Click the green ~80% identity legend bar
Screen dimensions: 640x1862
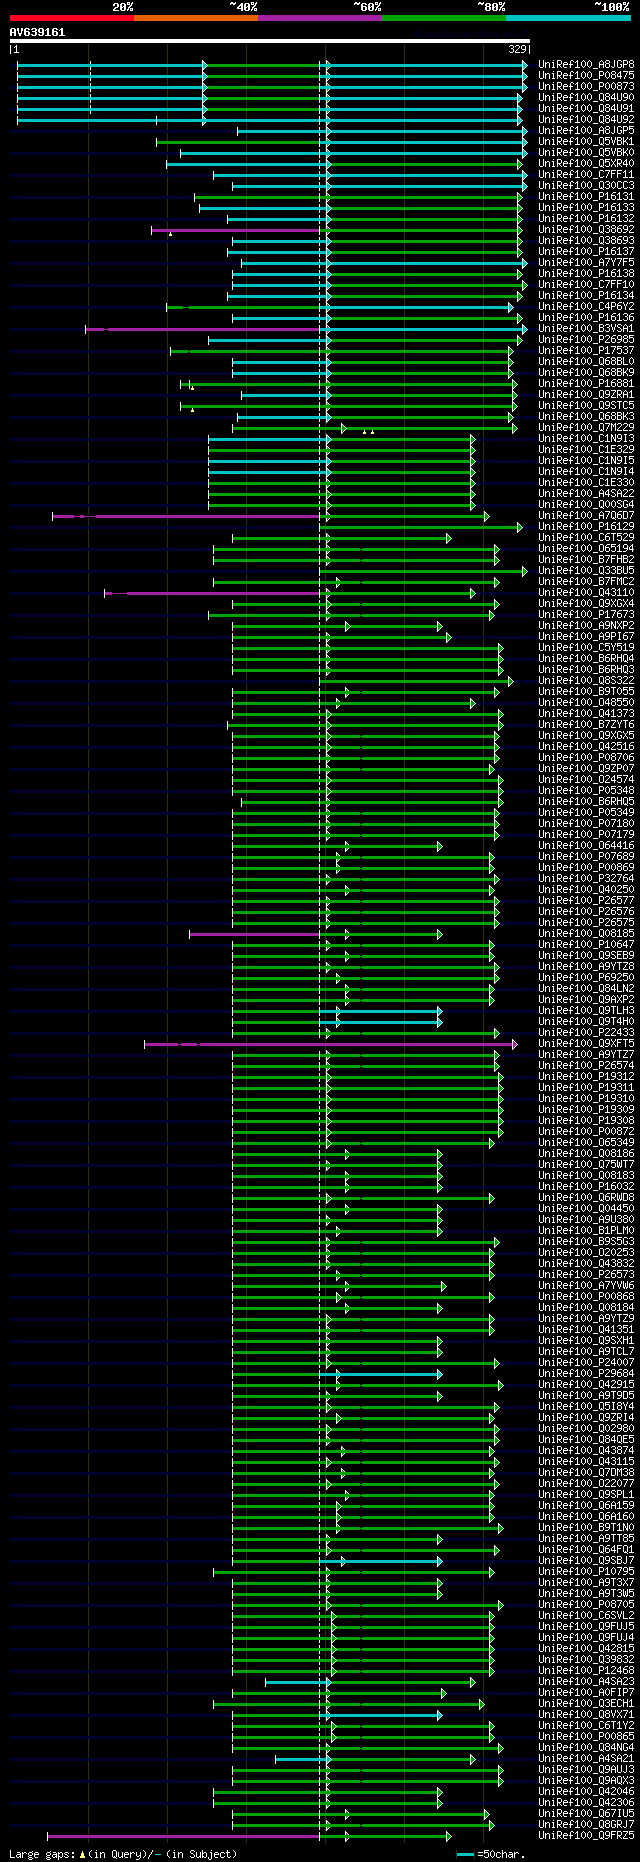click(x=444, y=17)
